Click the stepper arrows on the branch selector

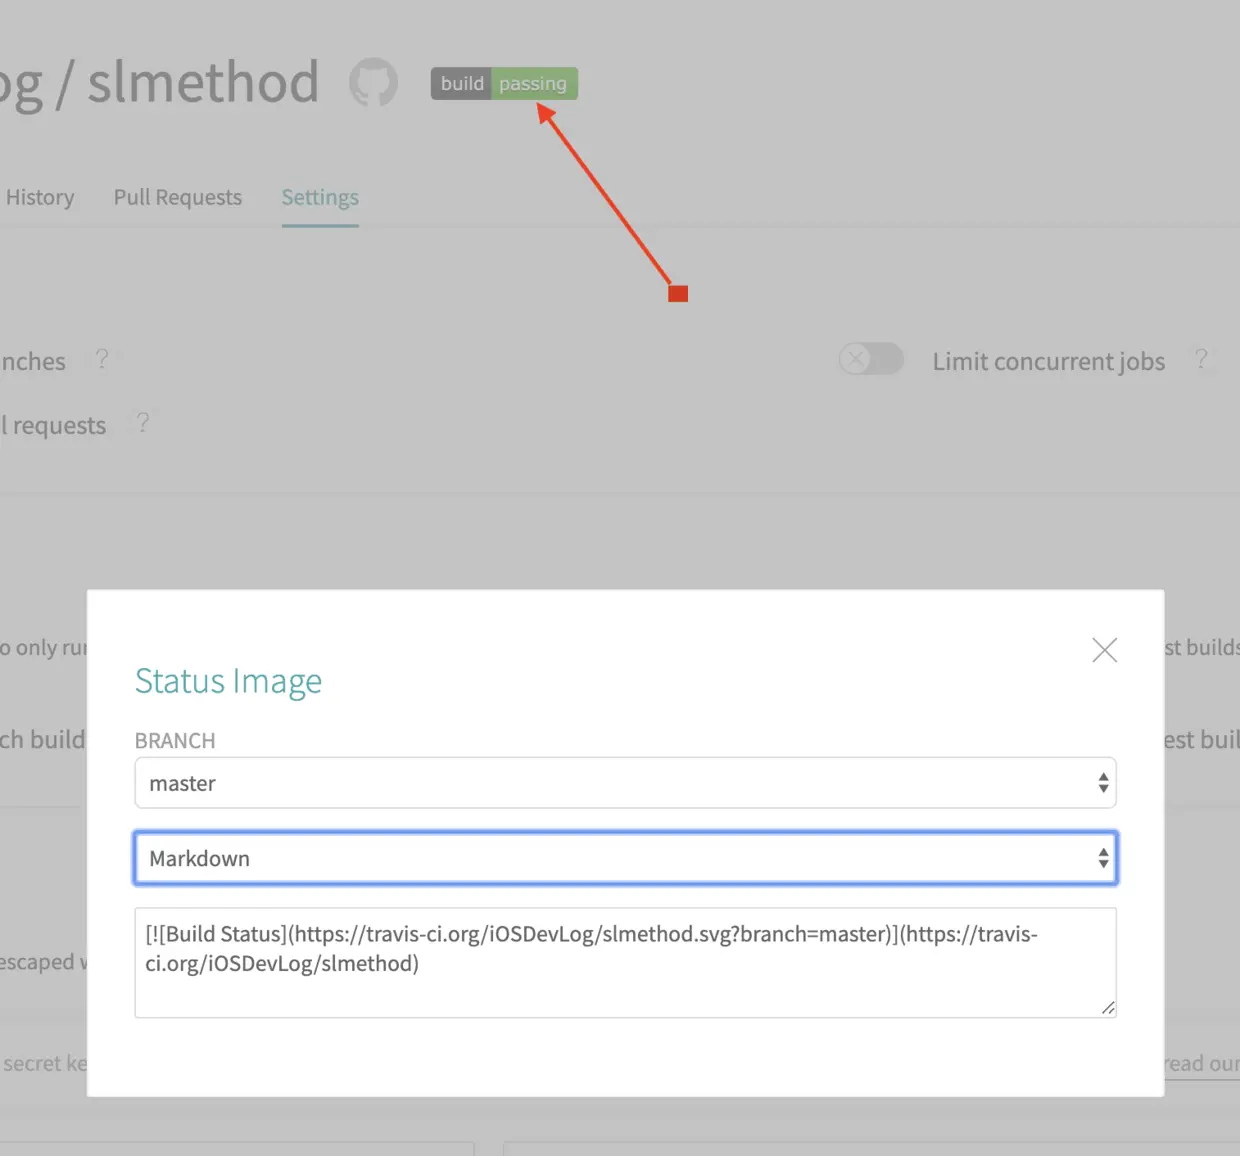pos(1103,783)
